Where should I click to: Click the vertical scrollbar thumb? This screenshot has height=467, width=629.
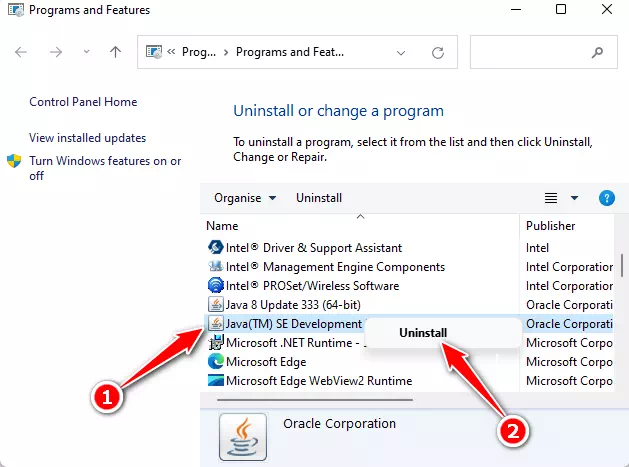(x=622, y=265)
